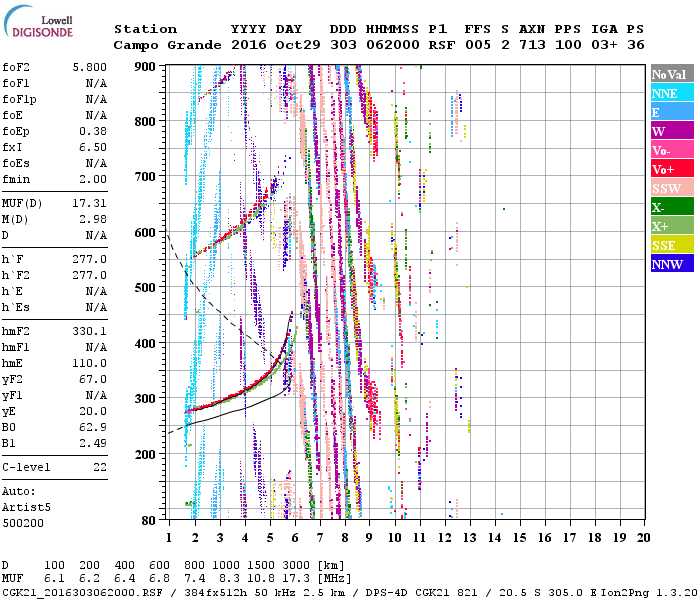Select the NNE cyan legend swatch
The width and height of the screenshot is (700, 600).
pos(672,93)
